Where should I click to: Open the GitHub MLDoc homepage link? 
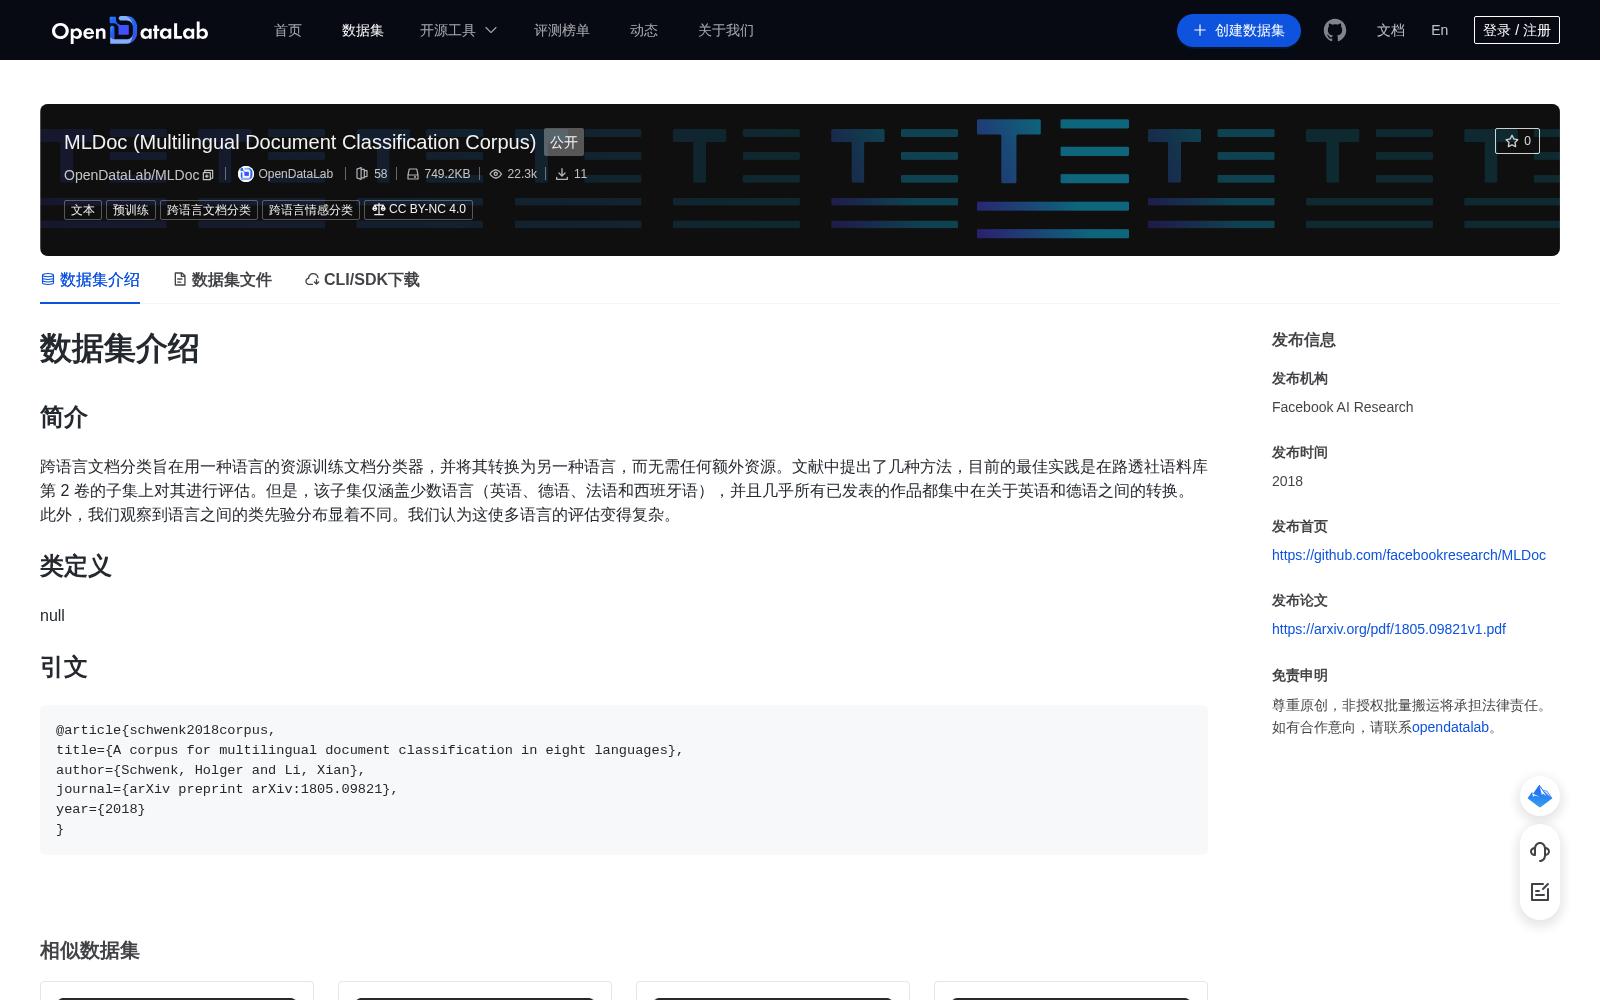(x=1409, y=555)
